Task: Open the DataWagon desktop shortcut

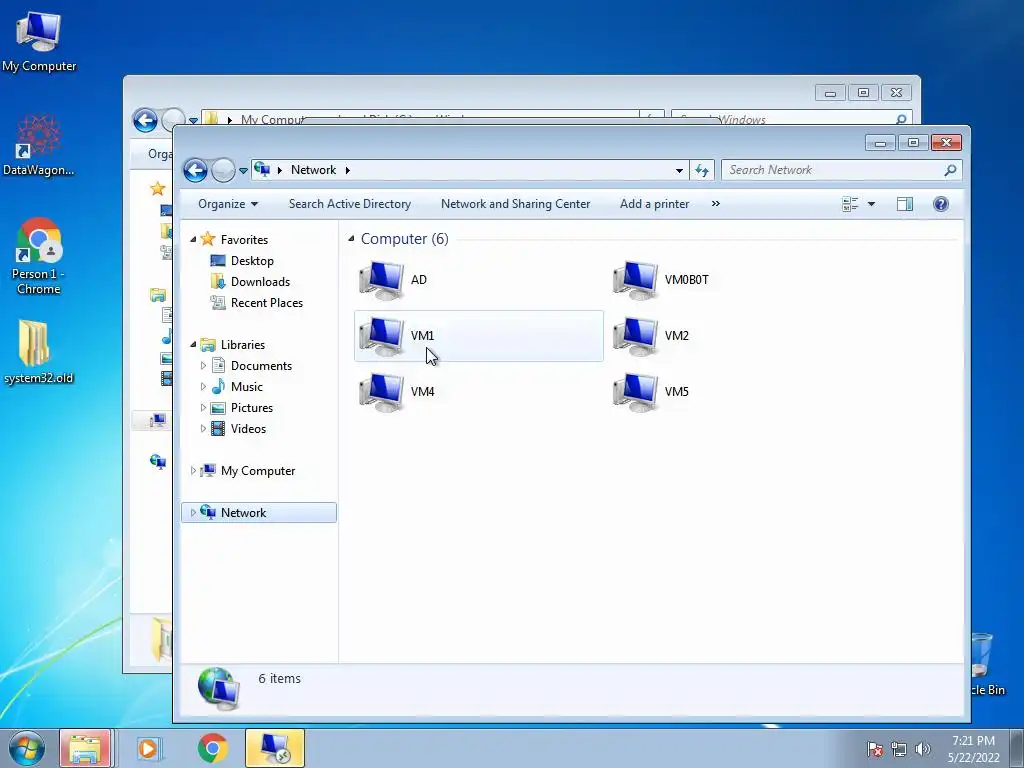Action: coord(39,145)
